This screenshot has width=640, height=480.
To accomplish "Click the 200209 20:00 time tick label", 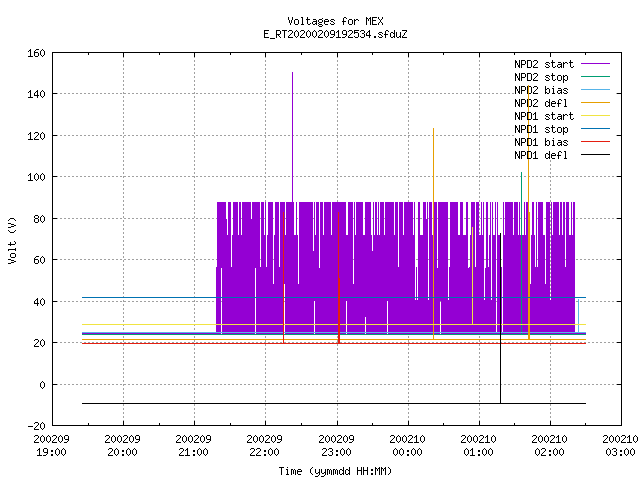I will point(122,446).
